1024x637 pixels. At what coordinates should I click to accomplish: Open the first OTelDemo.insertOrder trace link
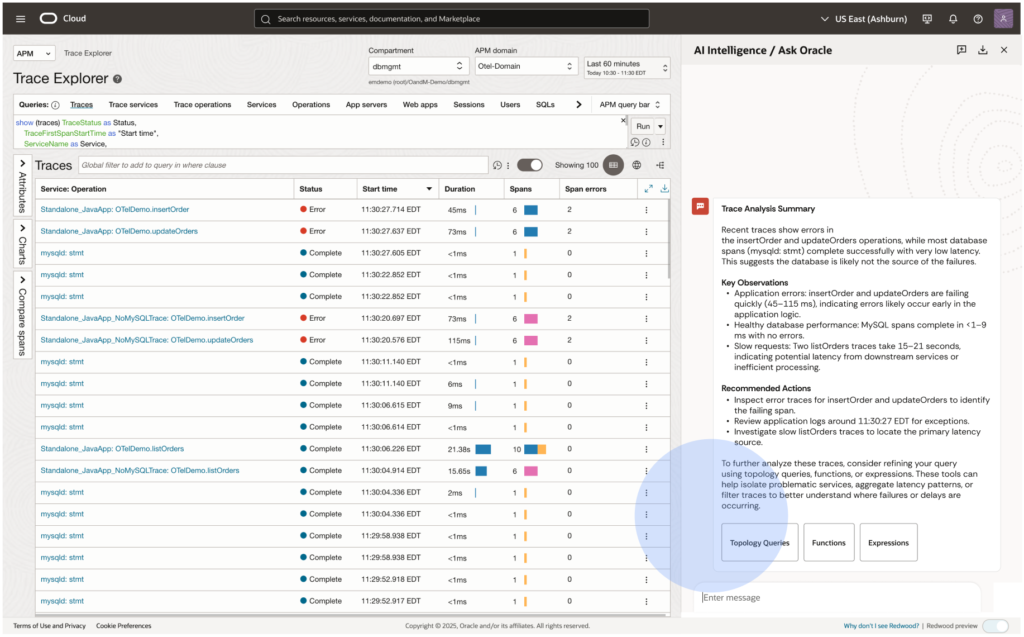pos(114,210)
